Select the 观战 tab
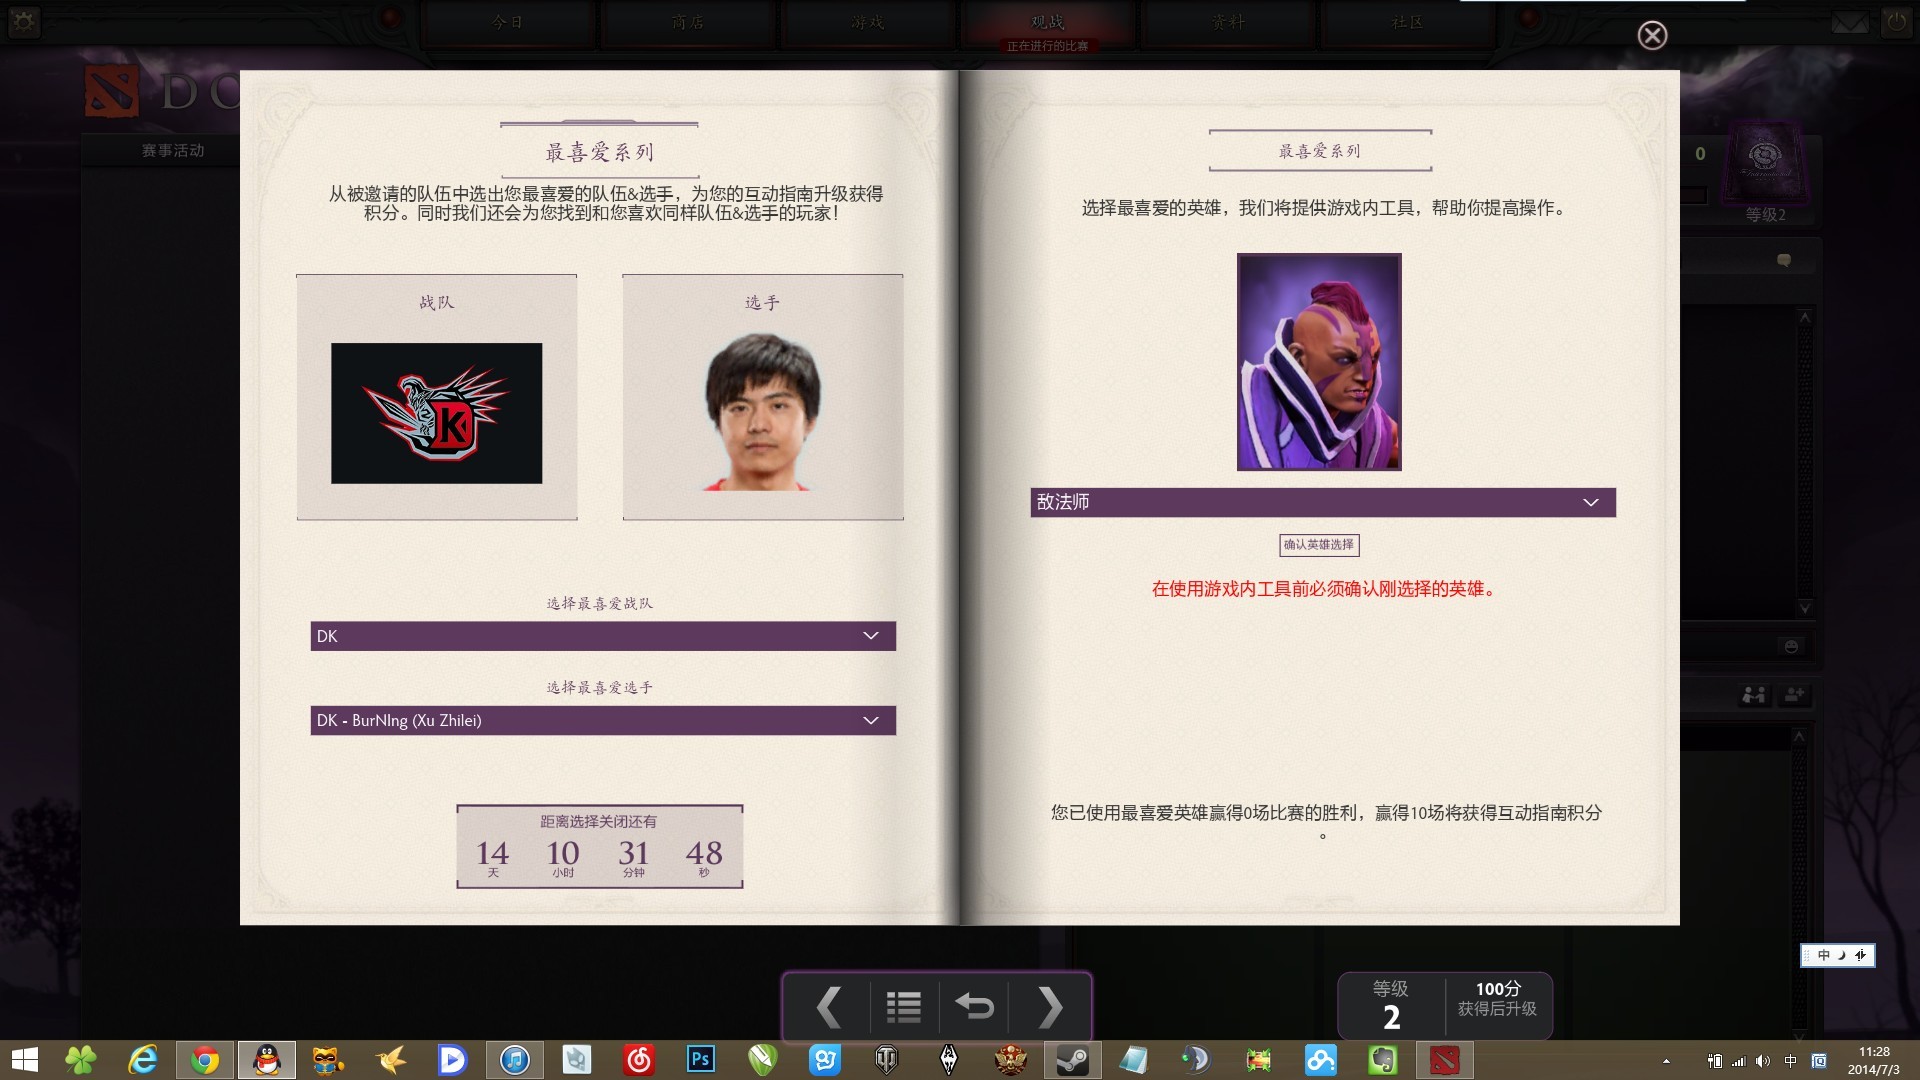 click(x=1048, y=22)
